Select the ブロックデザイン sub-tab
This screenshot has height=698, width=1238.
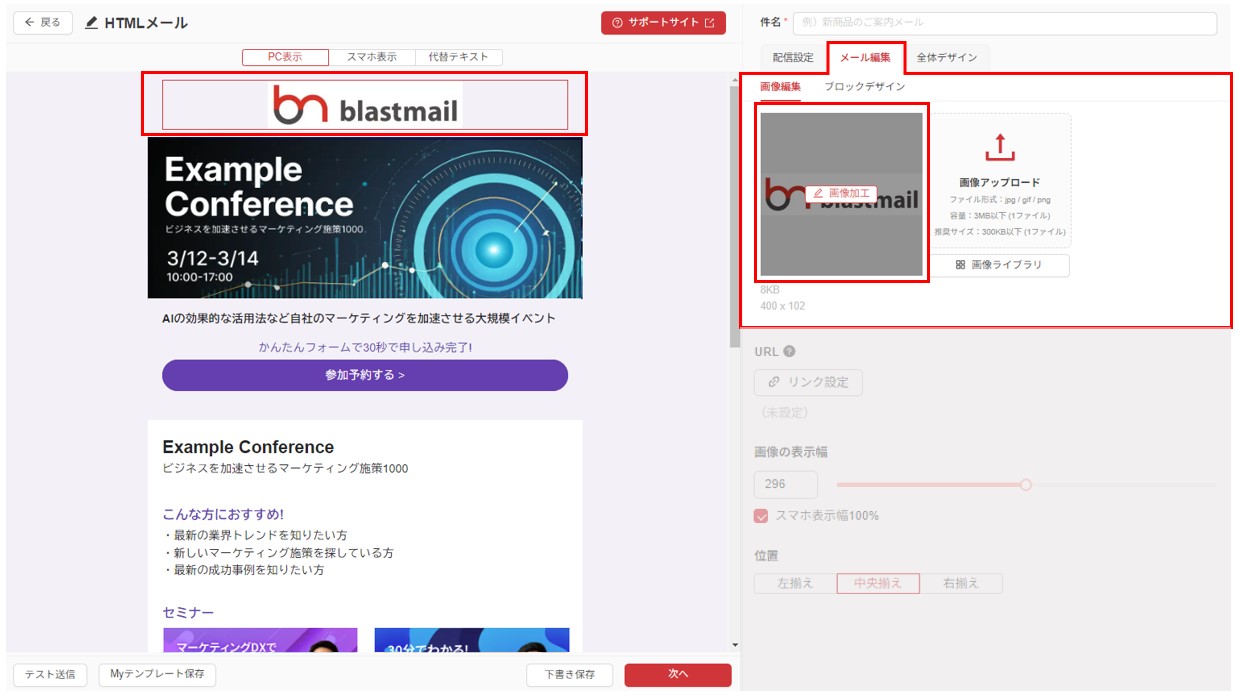coord(864,87)
